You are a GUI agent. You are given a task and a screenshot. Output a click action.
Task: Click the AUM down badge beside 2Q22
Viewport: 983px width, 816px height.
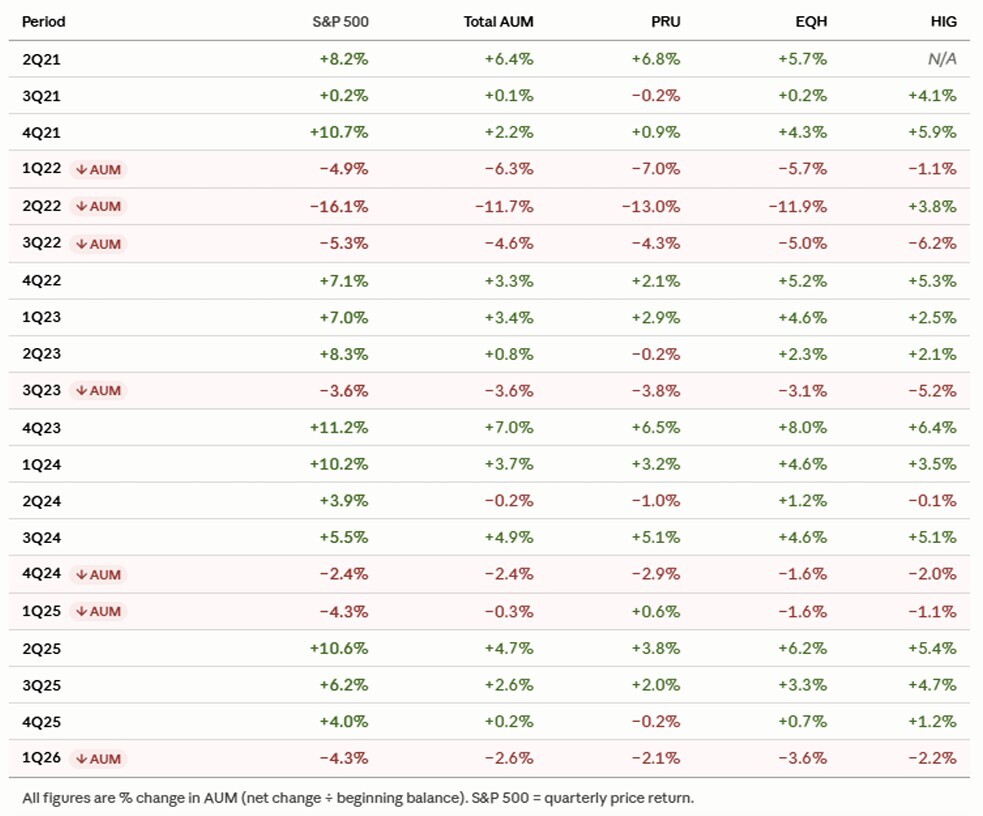click(x=98, y=206)
